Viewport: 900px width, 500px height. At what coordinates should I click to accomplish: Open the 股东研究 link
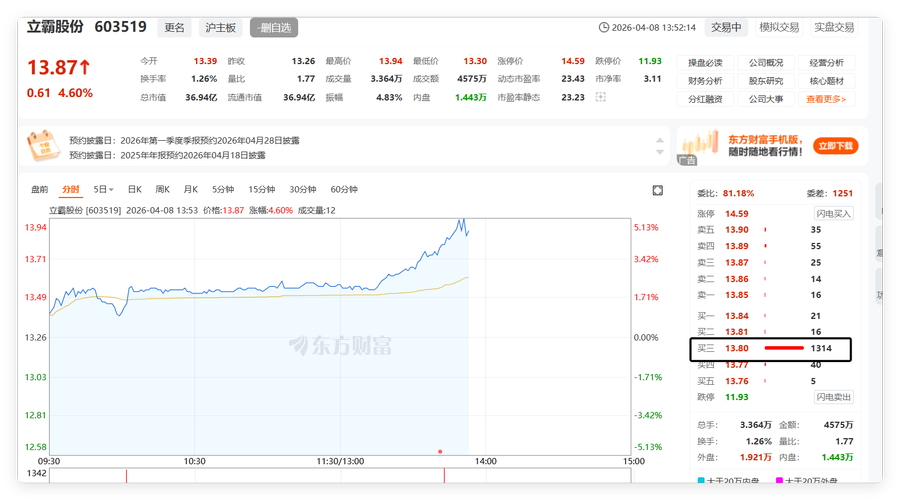(766, 81)
